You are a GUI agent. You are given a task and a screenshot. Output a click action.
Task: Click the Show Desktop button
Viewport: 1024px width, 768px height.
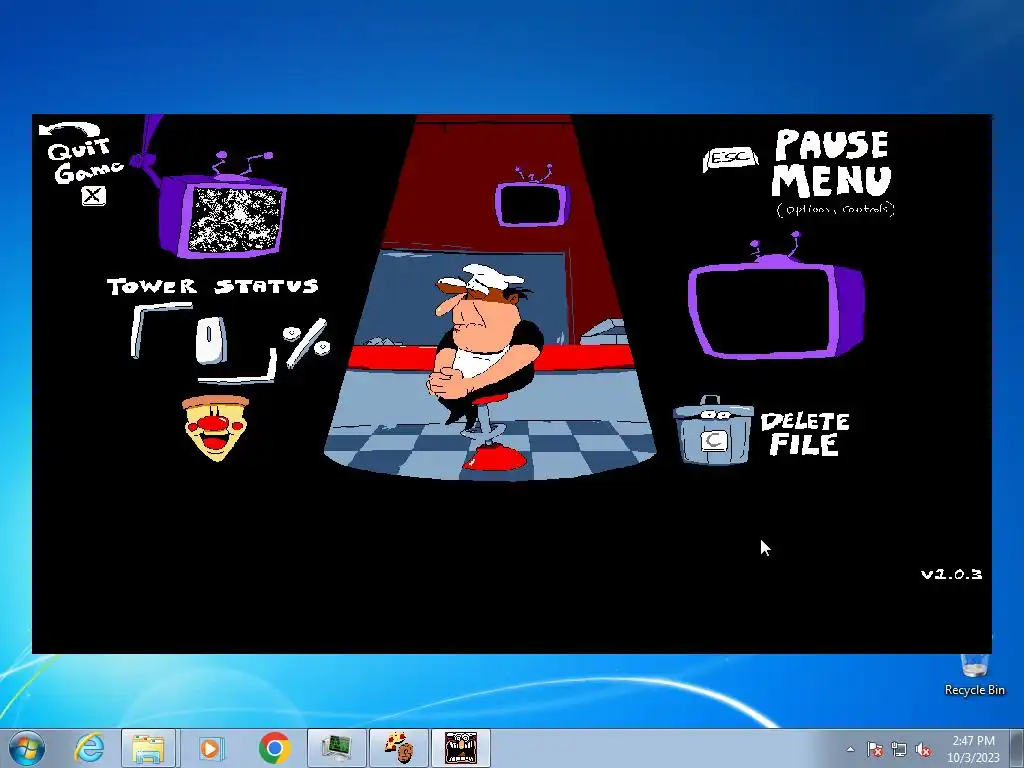1018,748
